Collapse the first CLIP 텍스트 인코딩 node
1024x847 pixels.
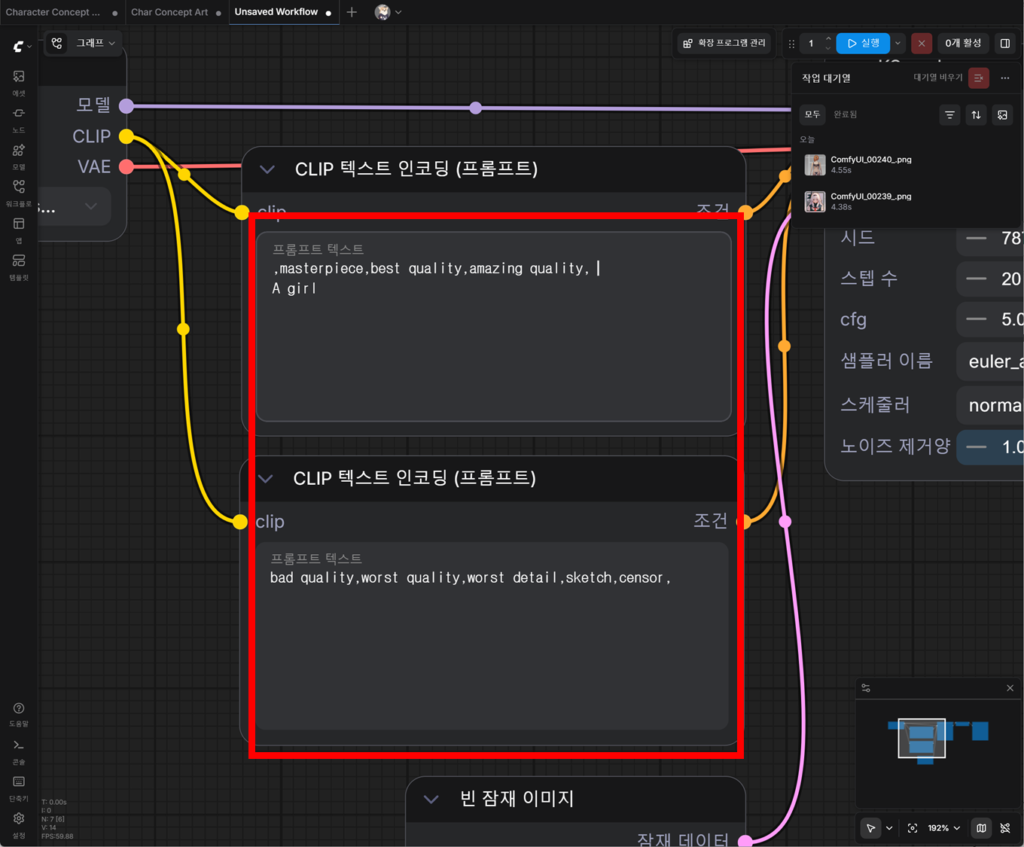[267, 169]
